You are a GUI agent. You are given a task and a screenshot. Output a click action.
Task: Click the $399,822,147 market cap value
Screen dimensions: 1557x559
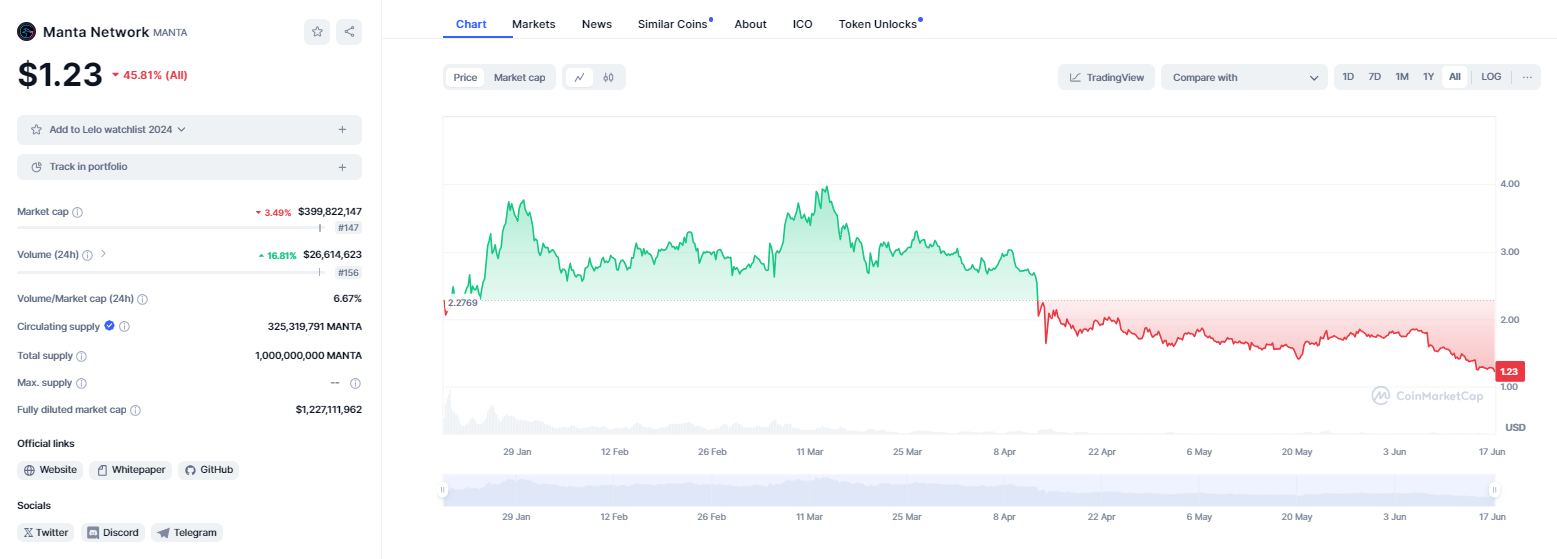(330, 212)
